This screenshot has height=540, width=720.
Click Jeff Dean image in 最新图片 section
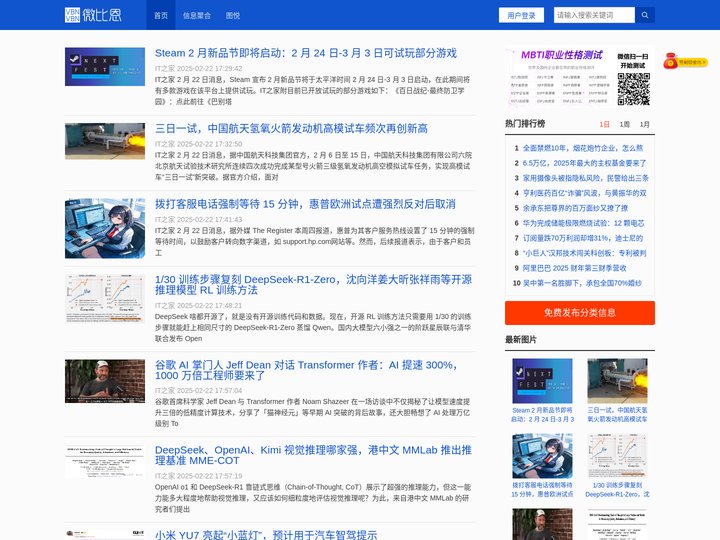point(542,524)
